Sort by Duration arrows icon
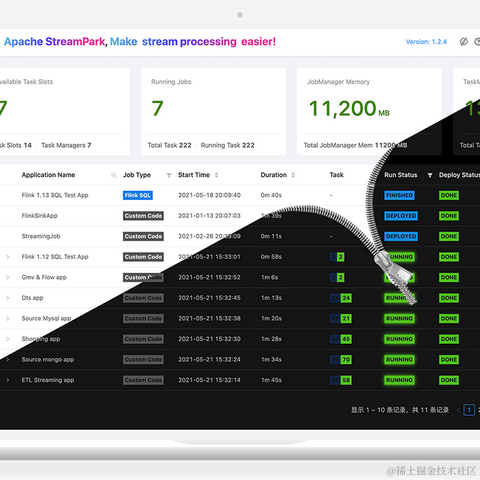 (293, 175)
